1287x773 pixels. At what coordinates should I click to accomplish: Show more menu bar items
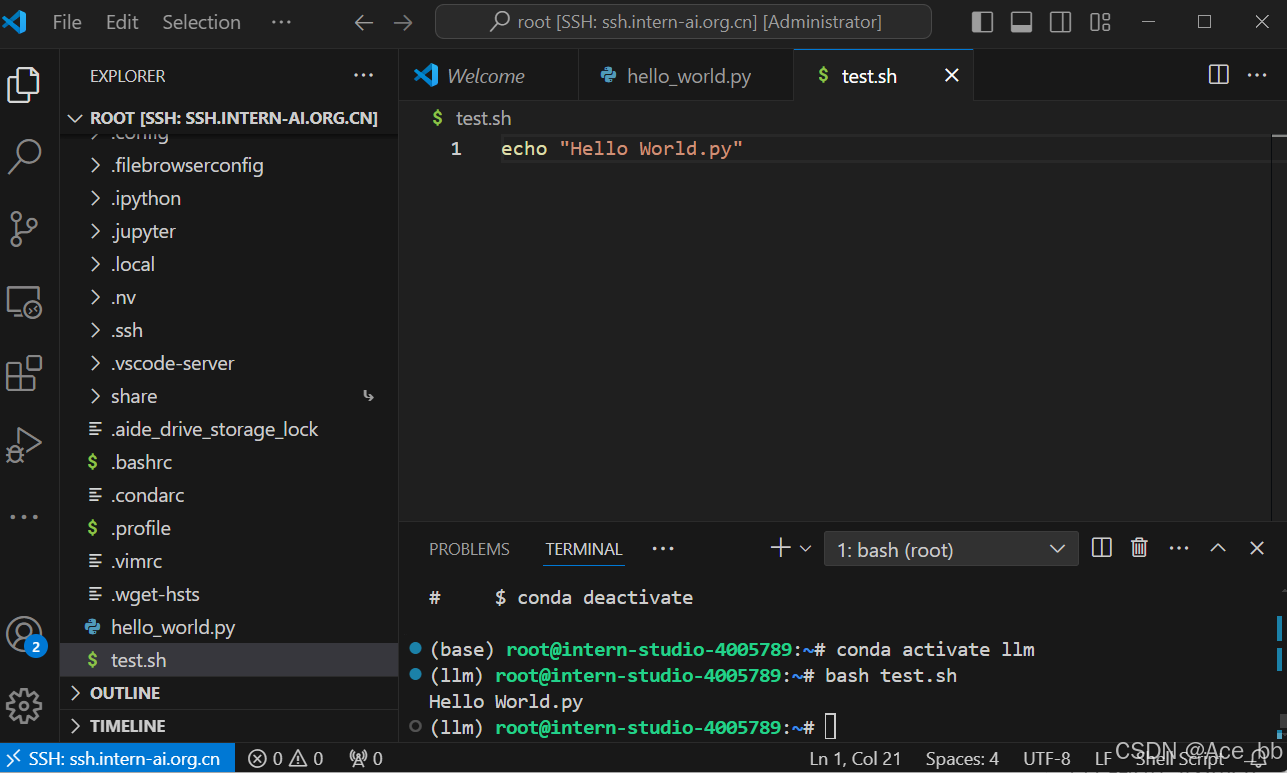coord(281,22)
